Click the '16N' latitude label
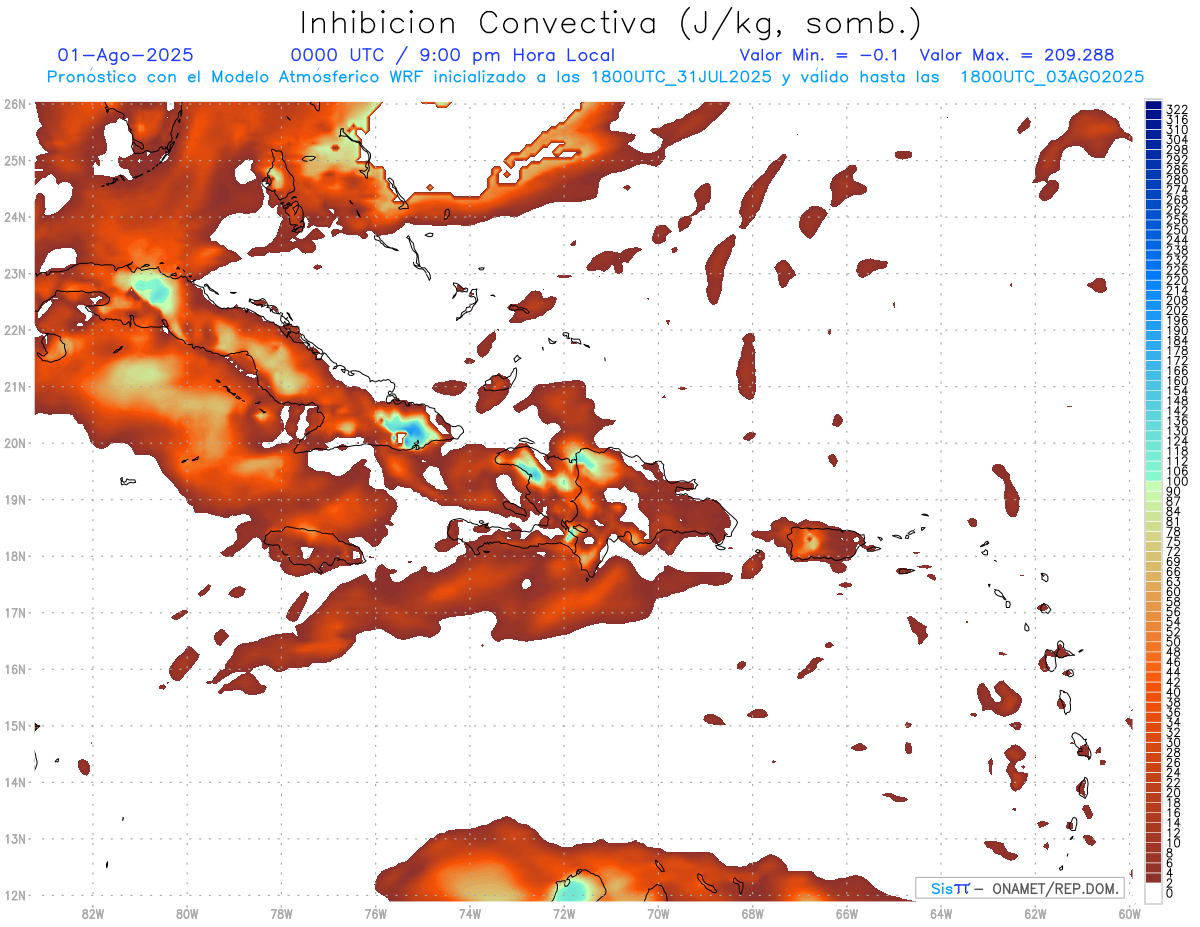Image resolution: width=1200 pixels, height=927 pixels. 15,669
